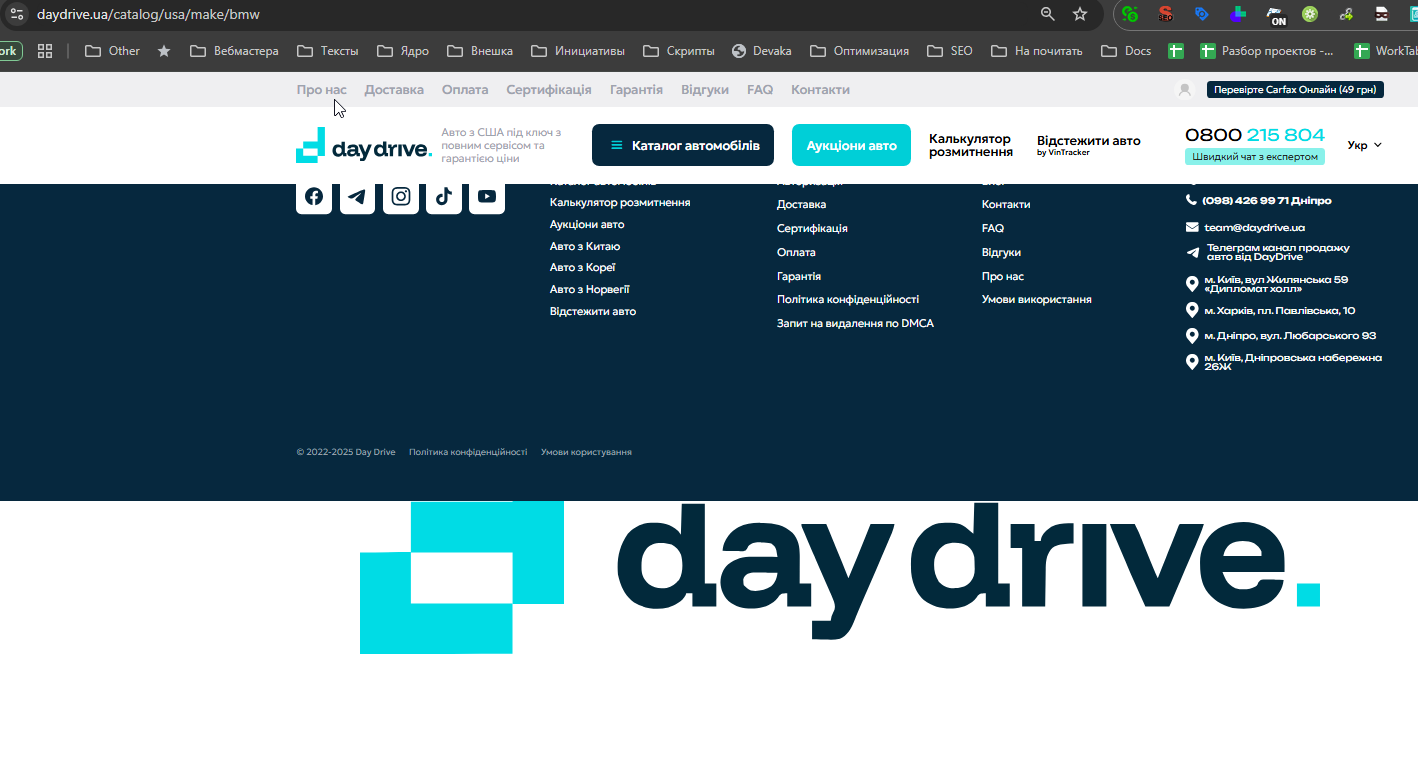Open the blue-green blocks extension icon
This screenshot has width=1418, height=764.
point(1238,14)
